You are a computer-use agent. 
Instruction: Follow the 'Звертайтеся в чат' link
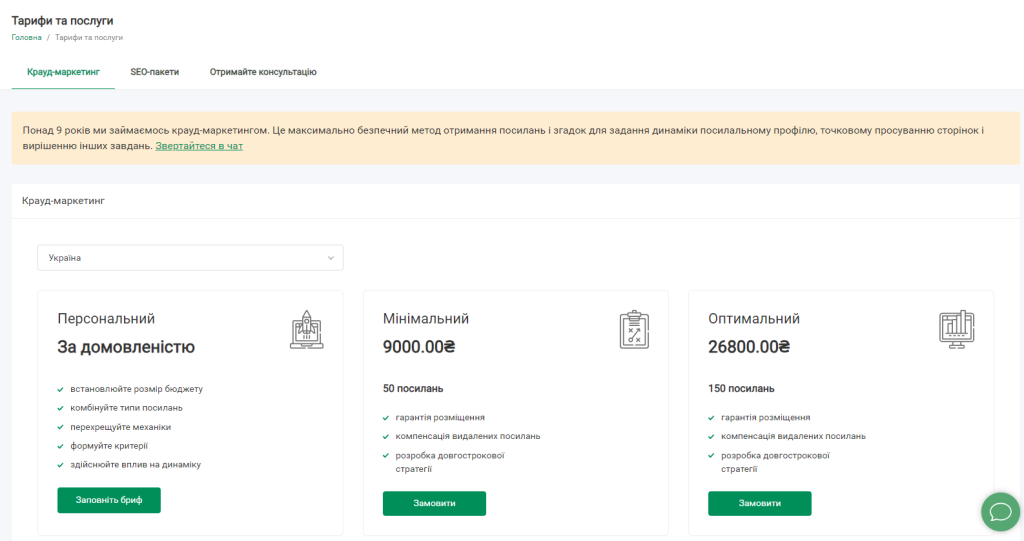[x=199, y=146]
